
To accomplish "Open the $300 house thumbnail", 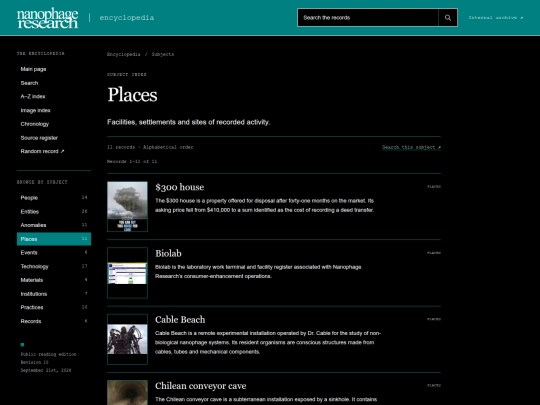I will tap(127, 207).
